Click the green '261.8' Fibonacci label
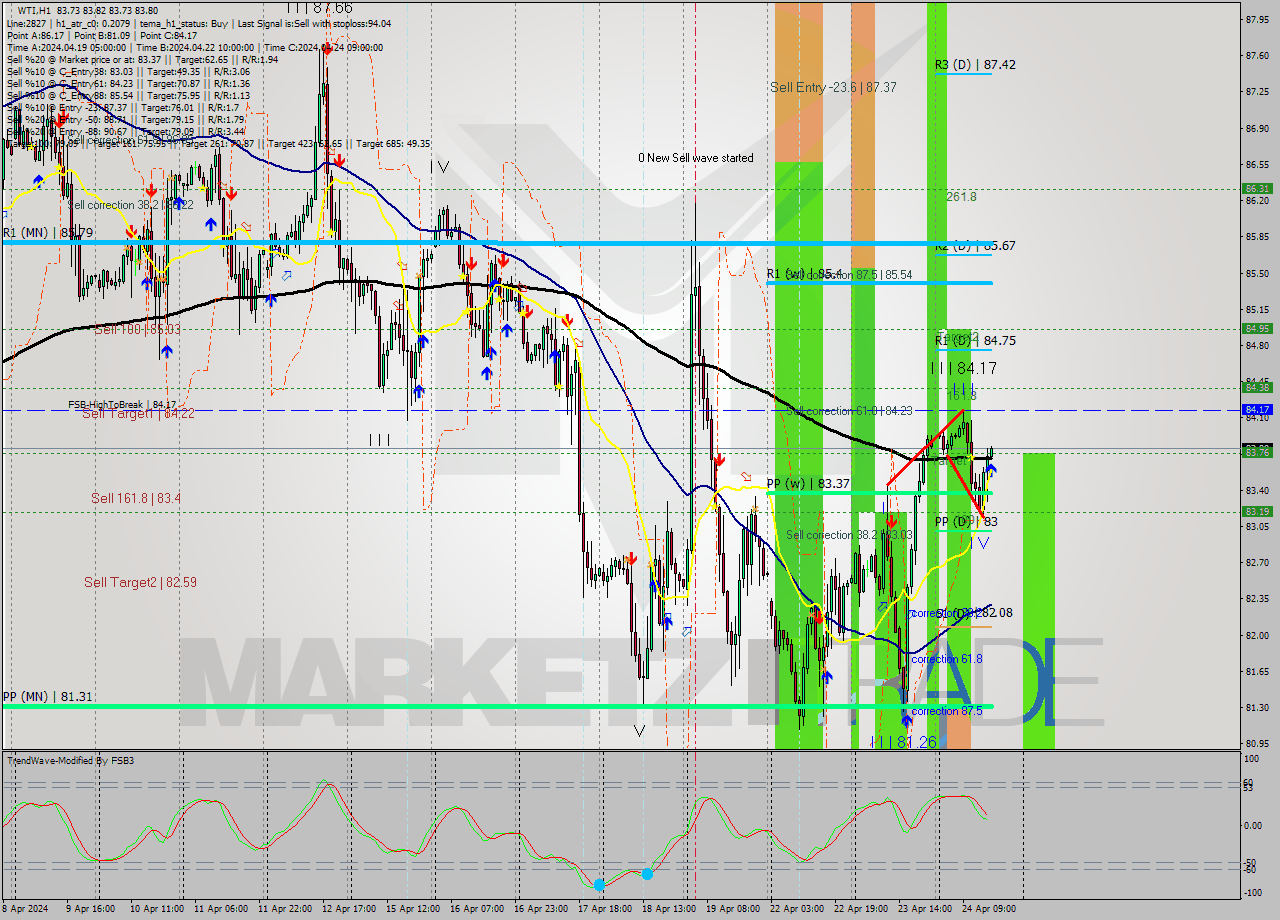 coord(961,197)
